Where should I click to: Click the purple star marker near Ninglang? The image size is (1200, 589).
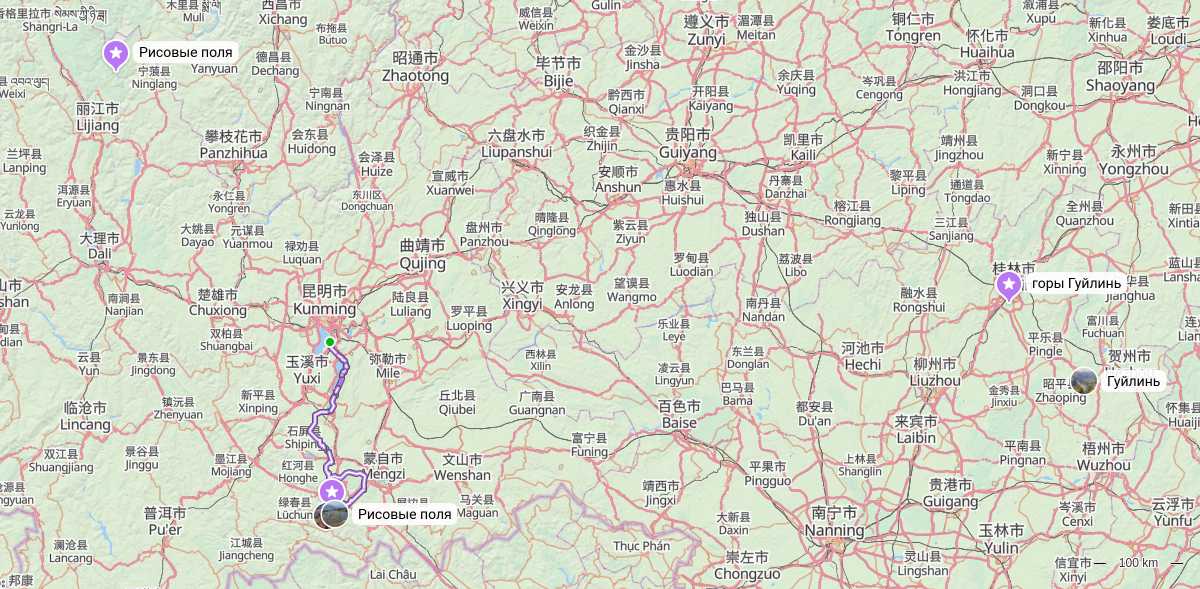[x=116, y=53]
